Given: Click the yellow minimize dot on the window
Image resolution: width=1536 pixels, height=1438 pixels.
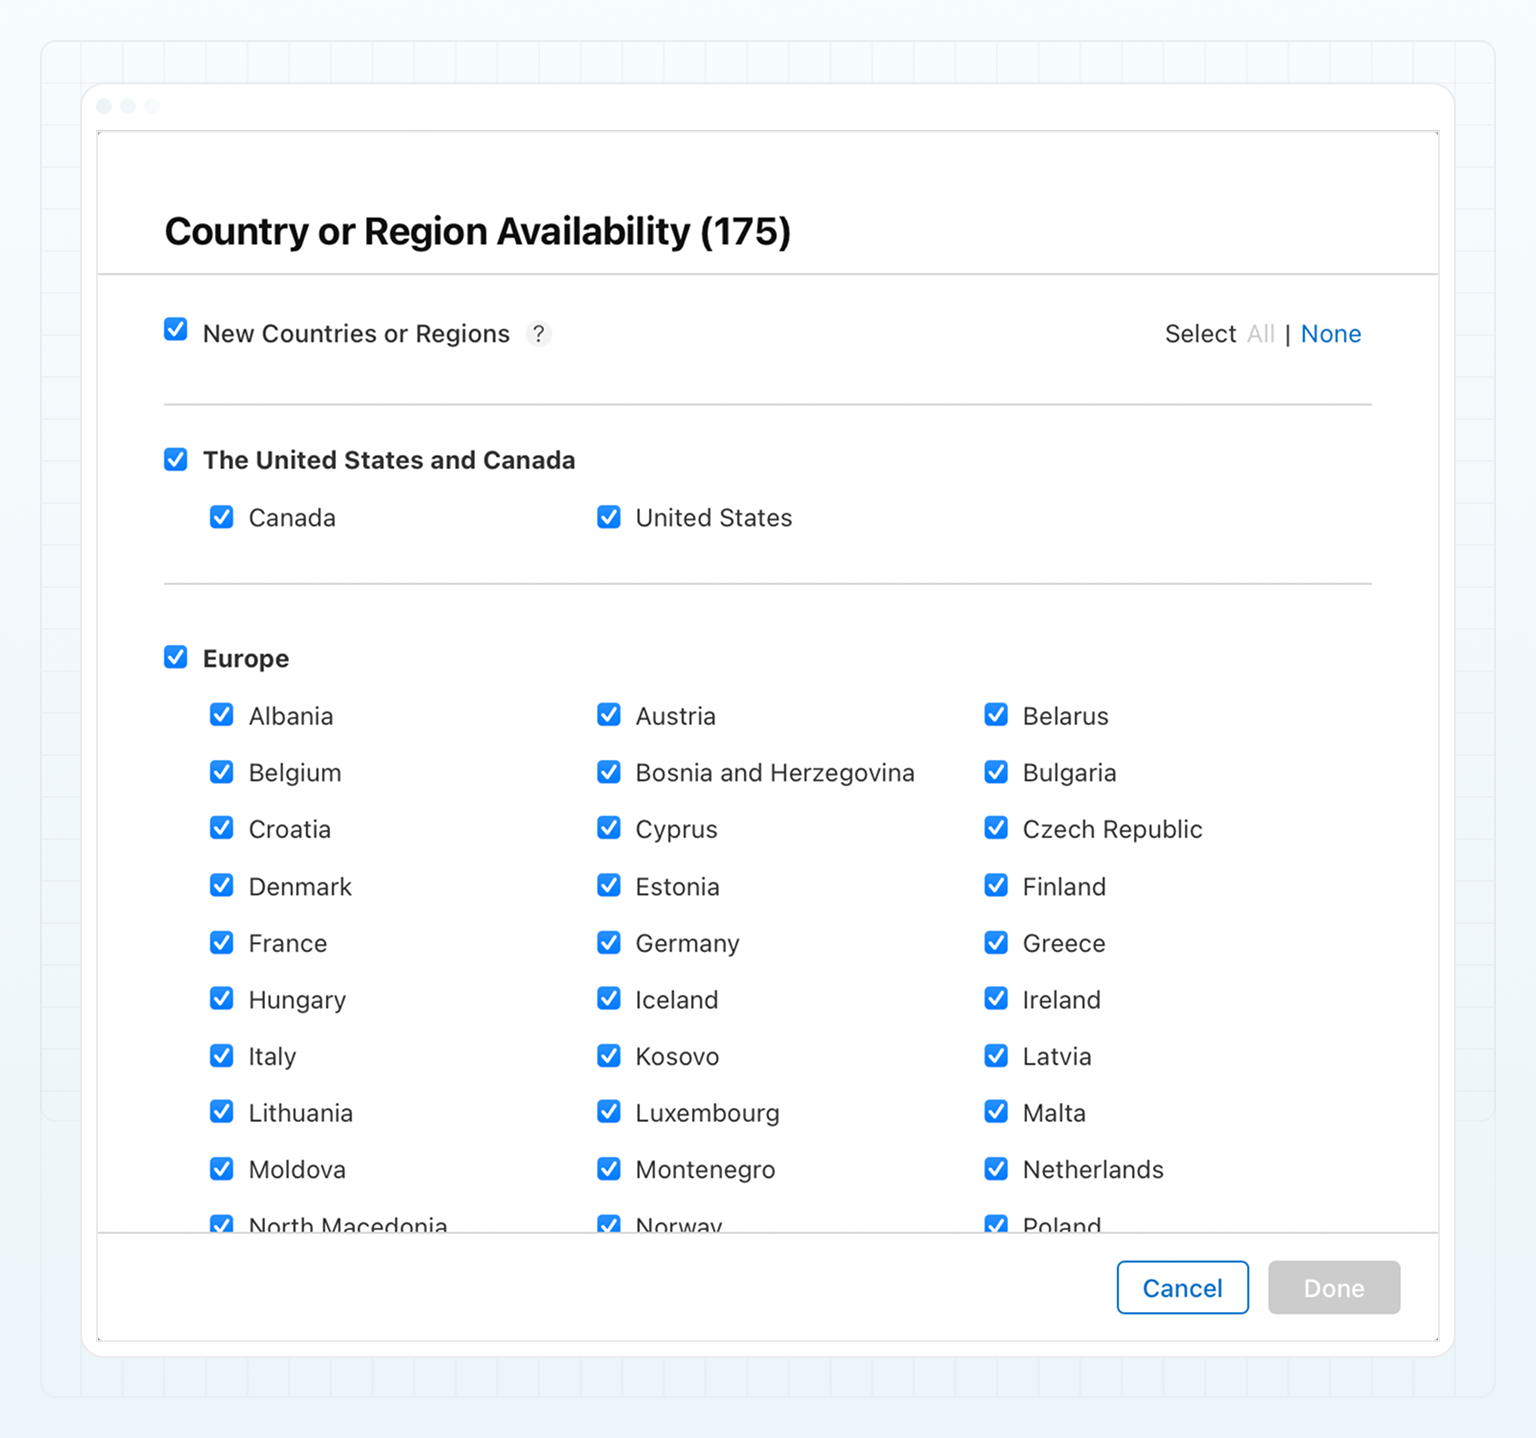Looking at the screenshot, I should 127,105.
